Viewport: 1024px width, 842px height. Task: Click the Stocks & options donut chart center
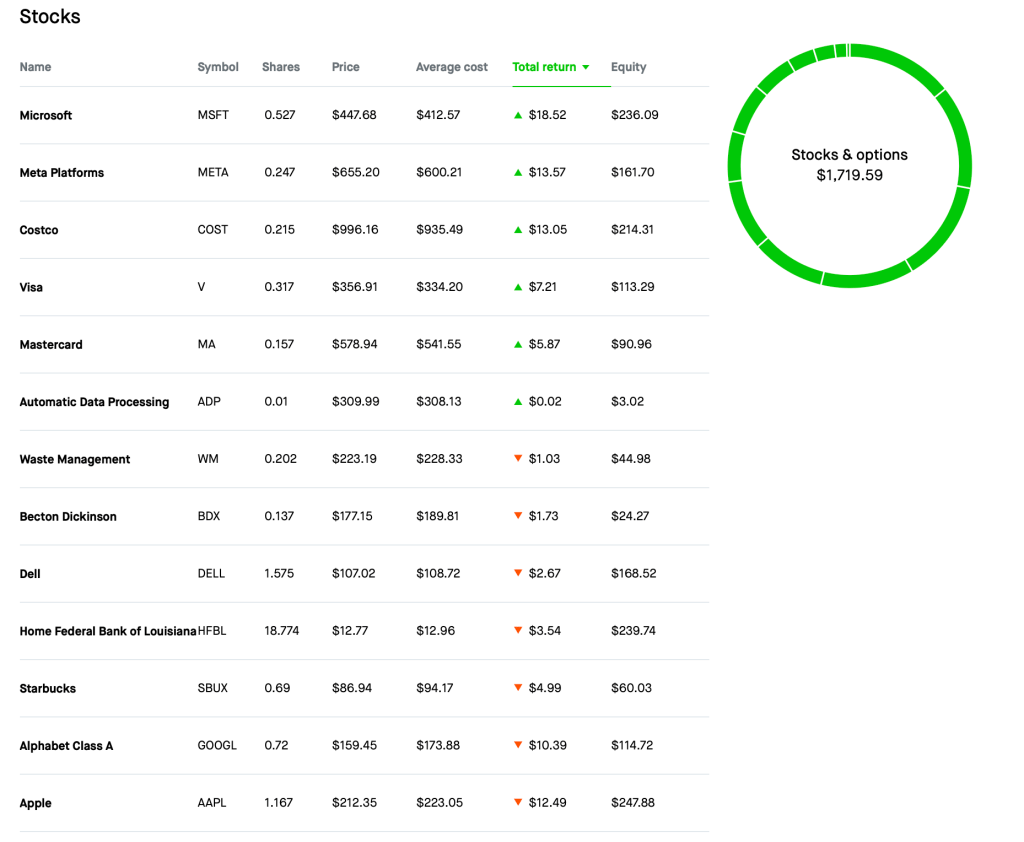(x=849, y=165)
